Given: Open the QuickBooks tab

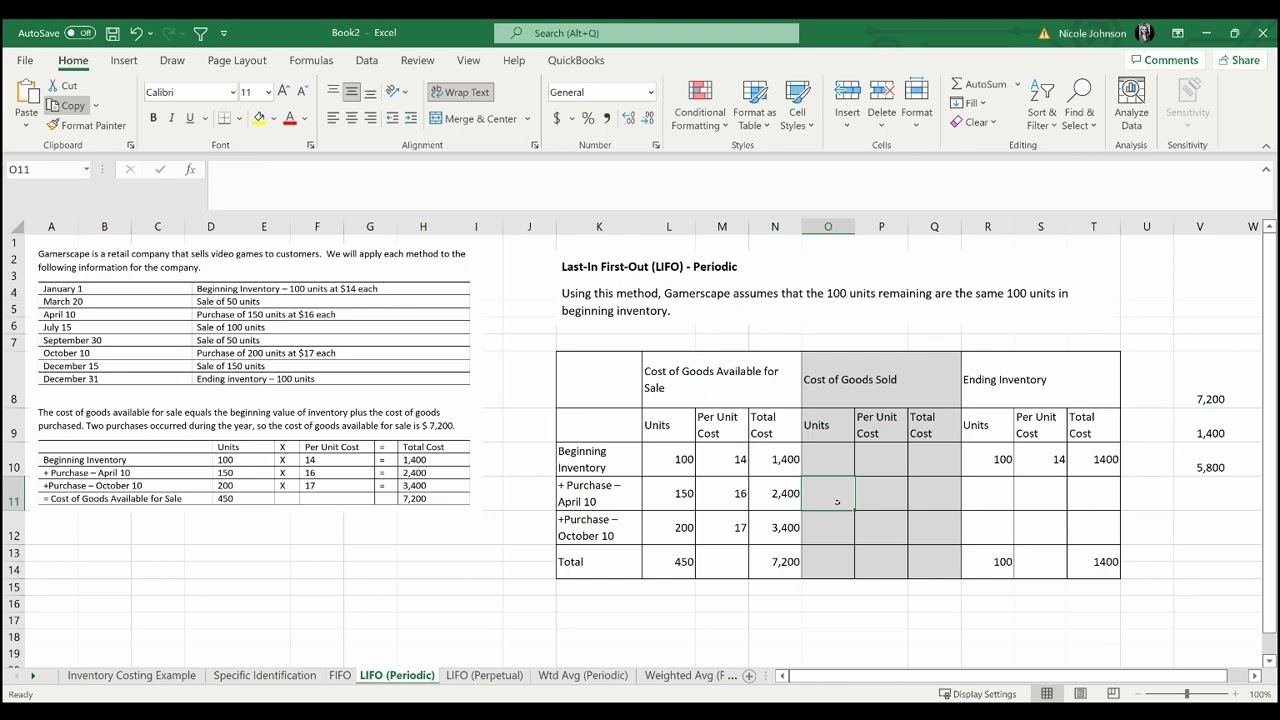Looking at the screenshot, I should (x=576, y=60).
